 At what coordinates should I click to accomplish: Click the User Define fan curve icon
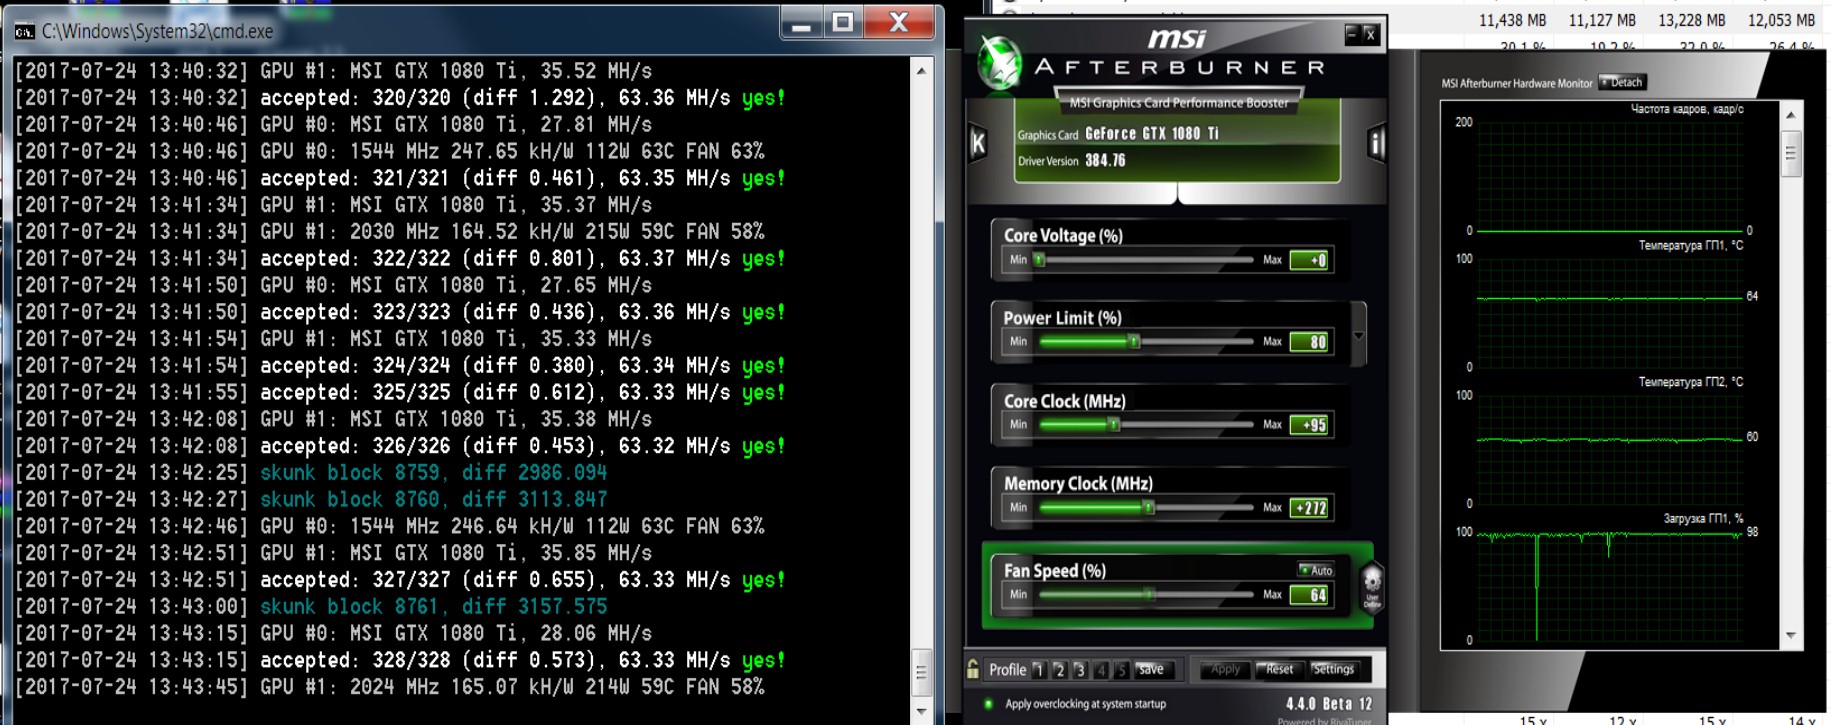[1372, 586]
